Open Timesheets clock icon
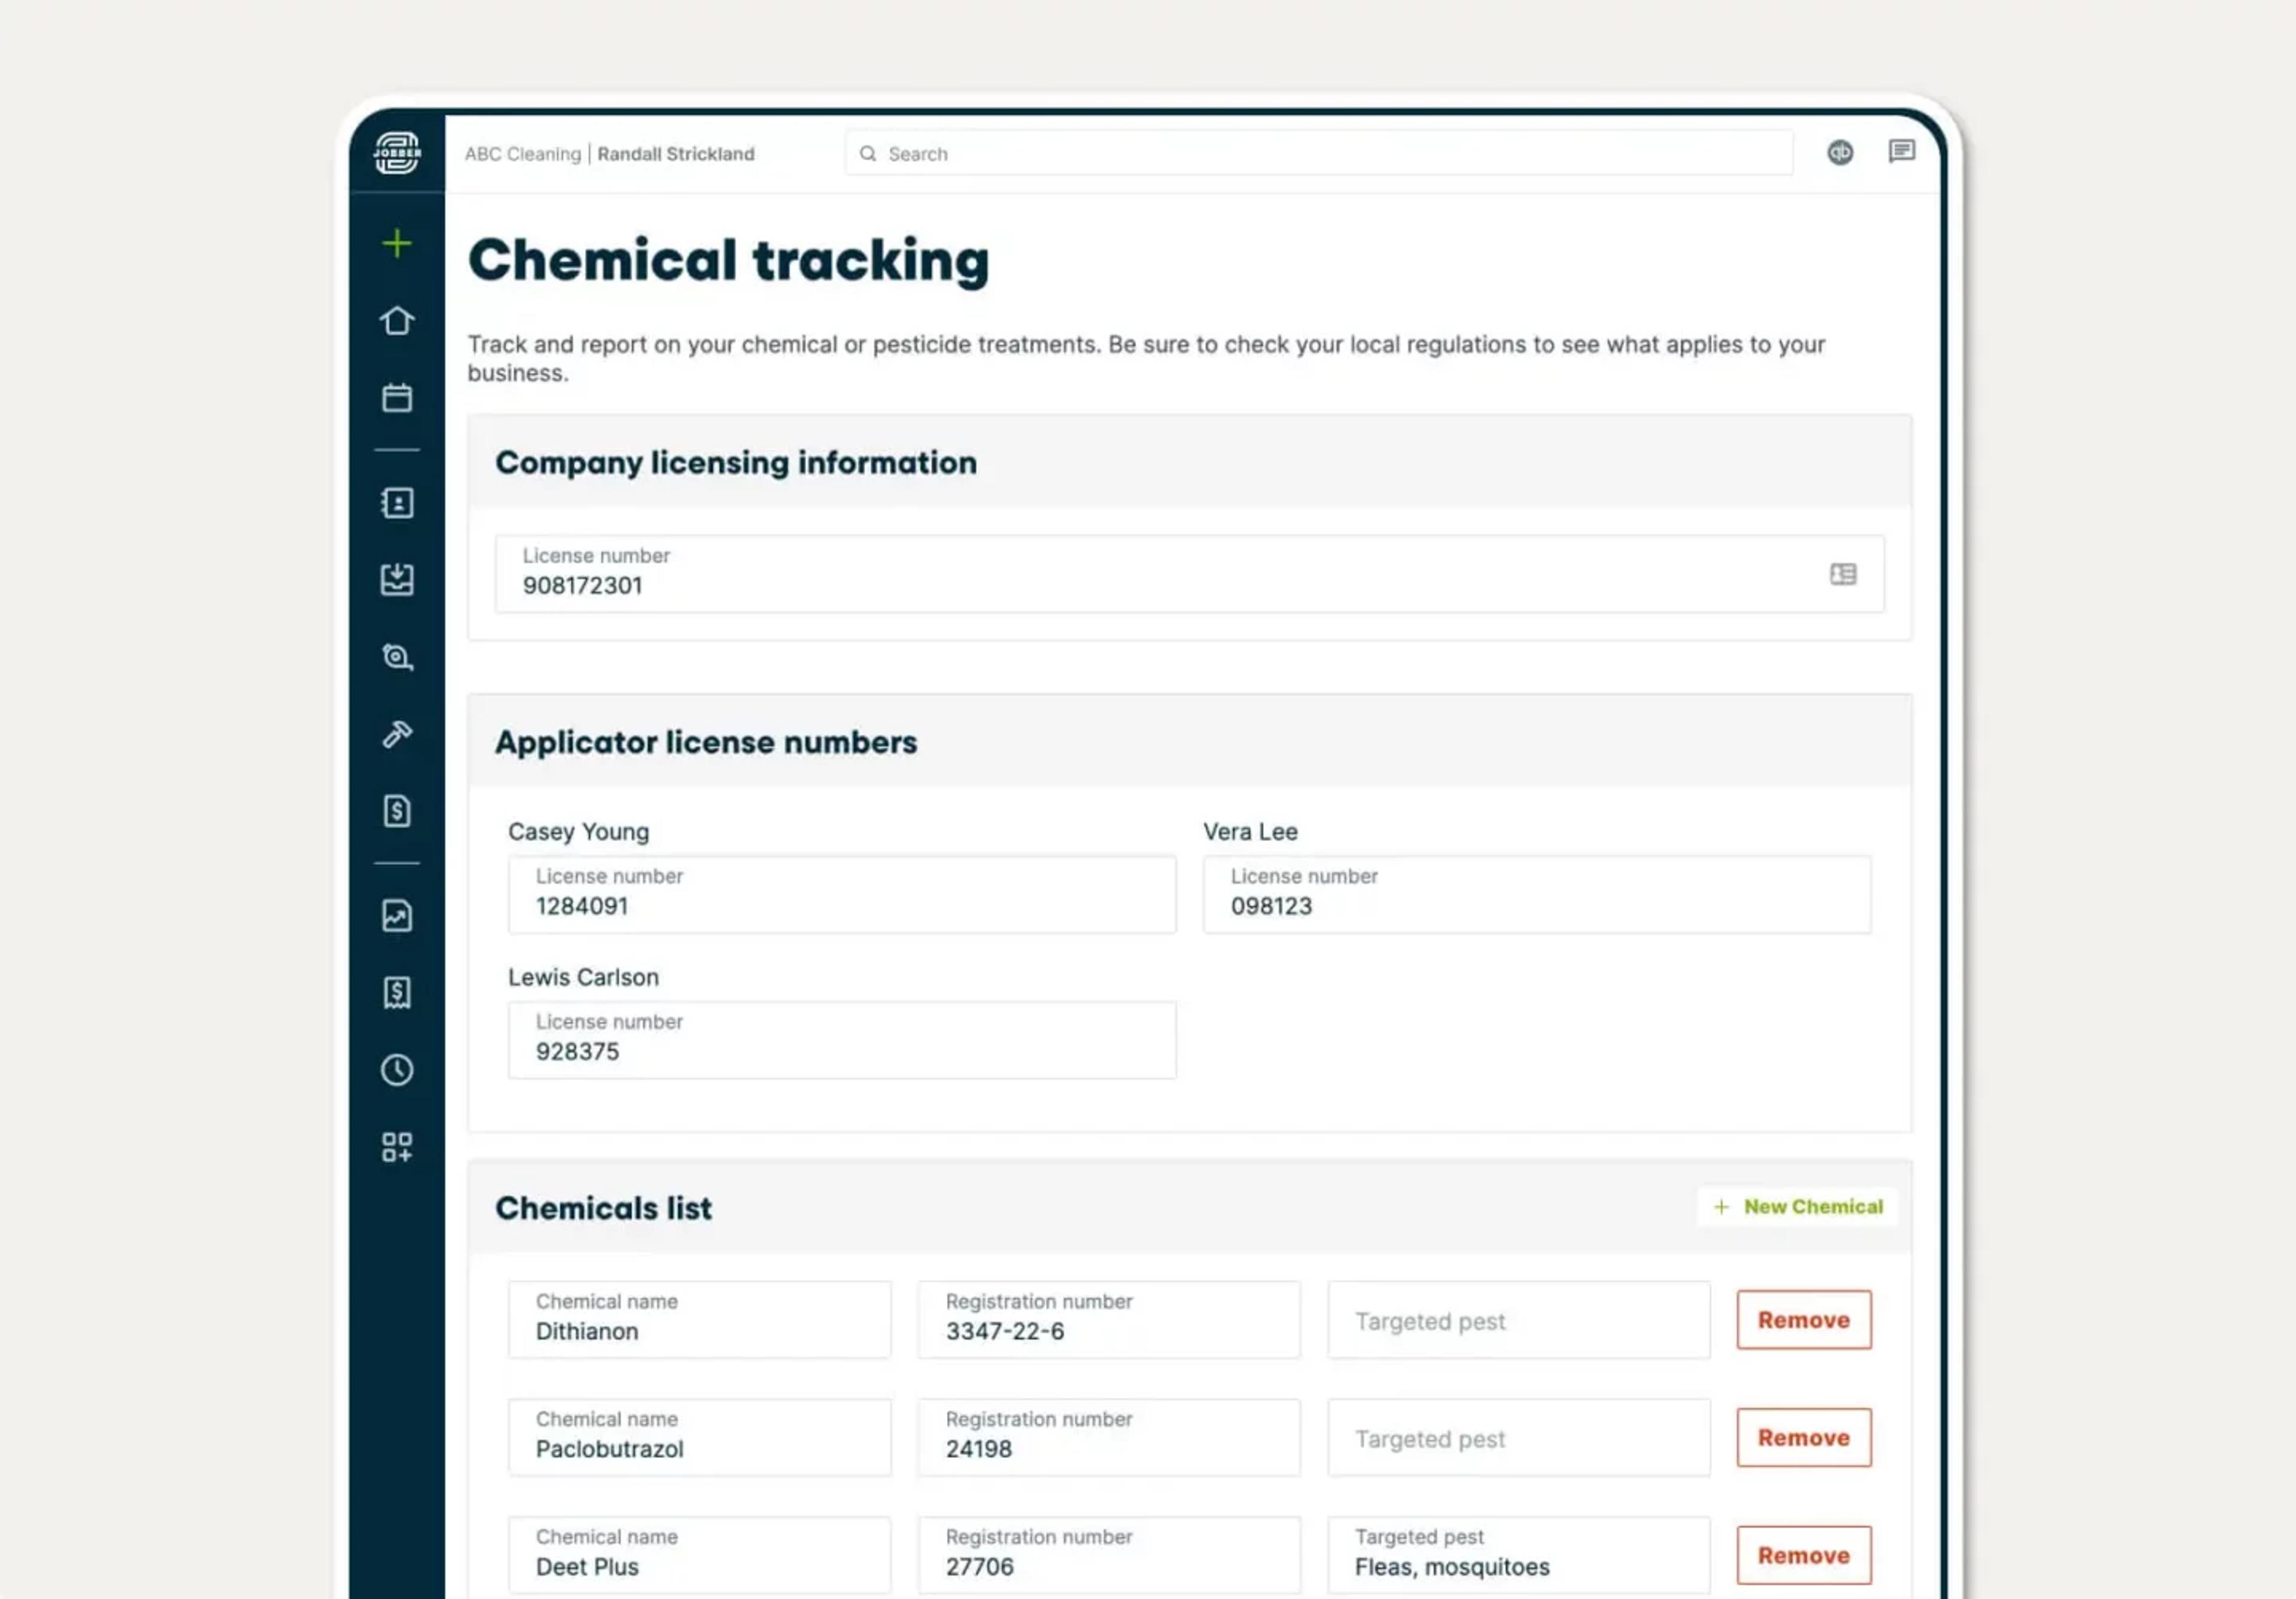This screenshot has height=1599, width=2296. point(397,1069)
